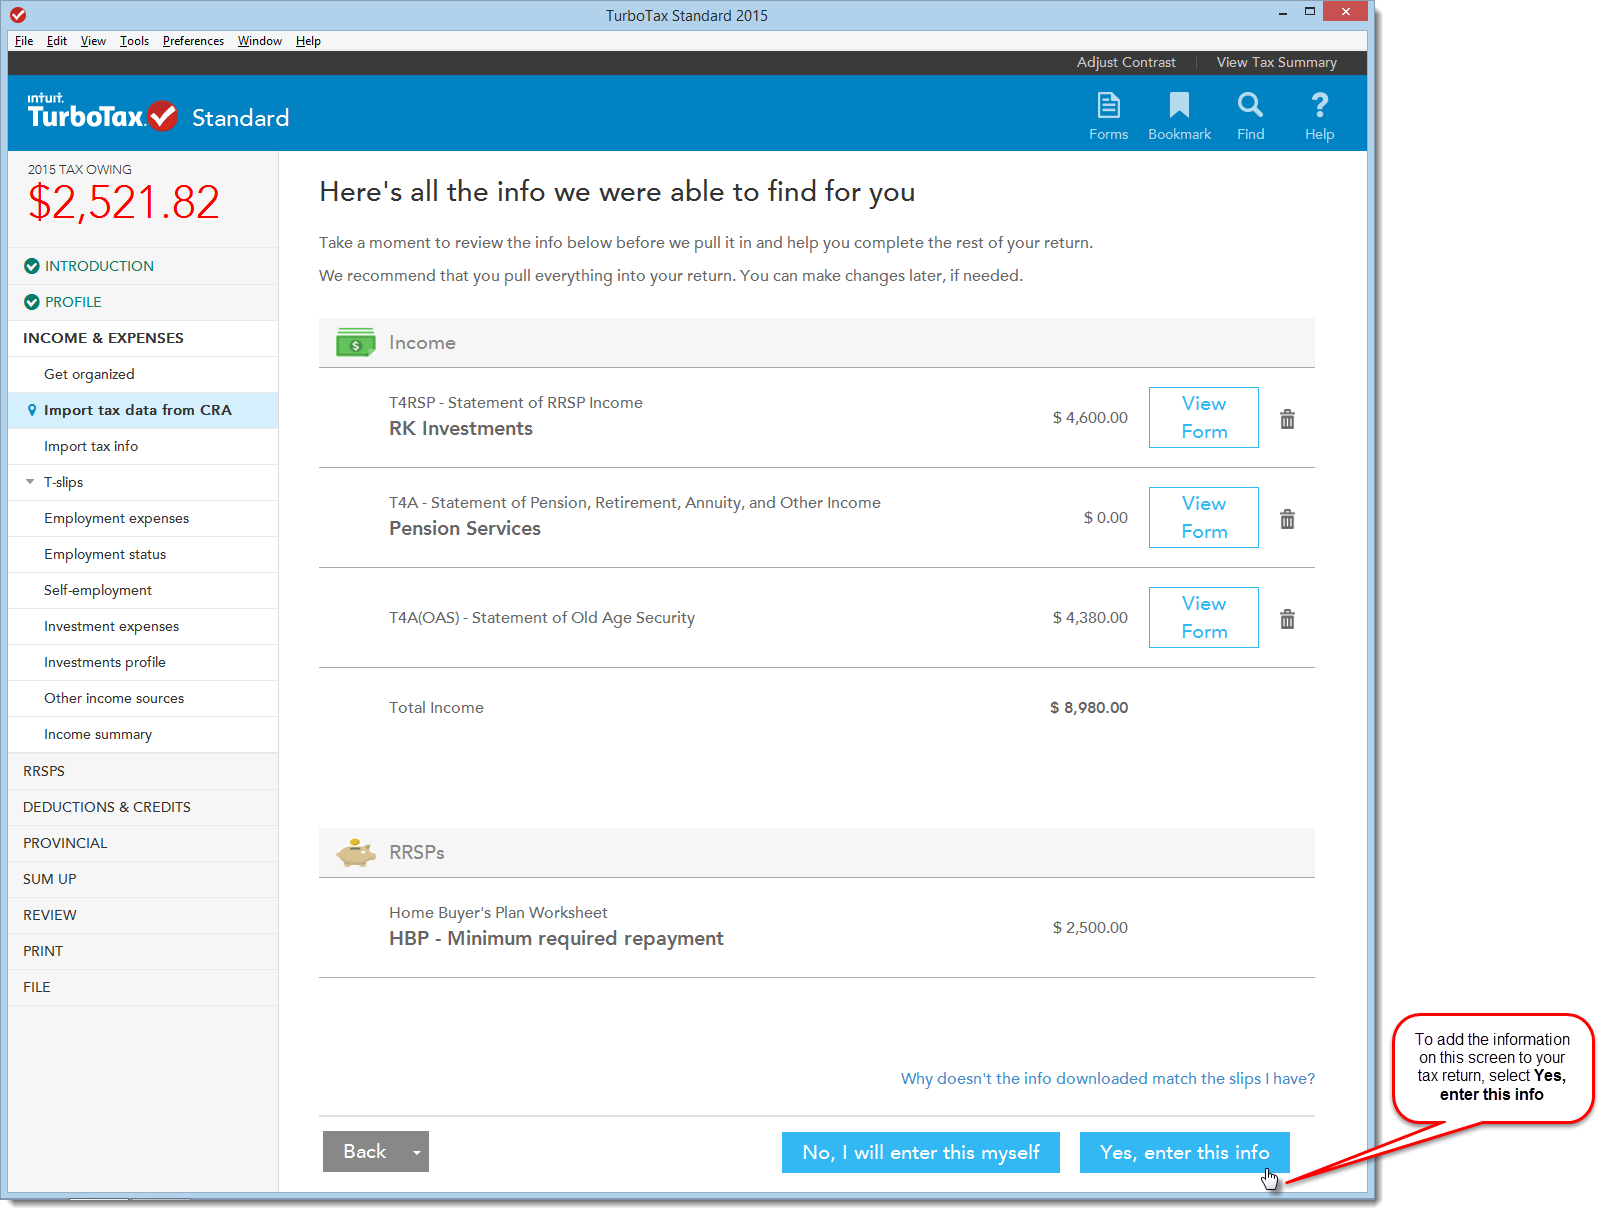Go to Sum Up section

click(x=143, y=879)
